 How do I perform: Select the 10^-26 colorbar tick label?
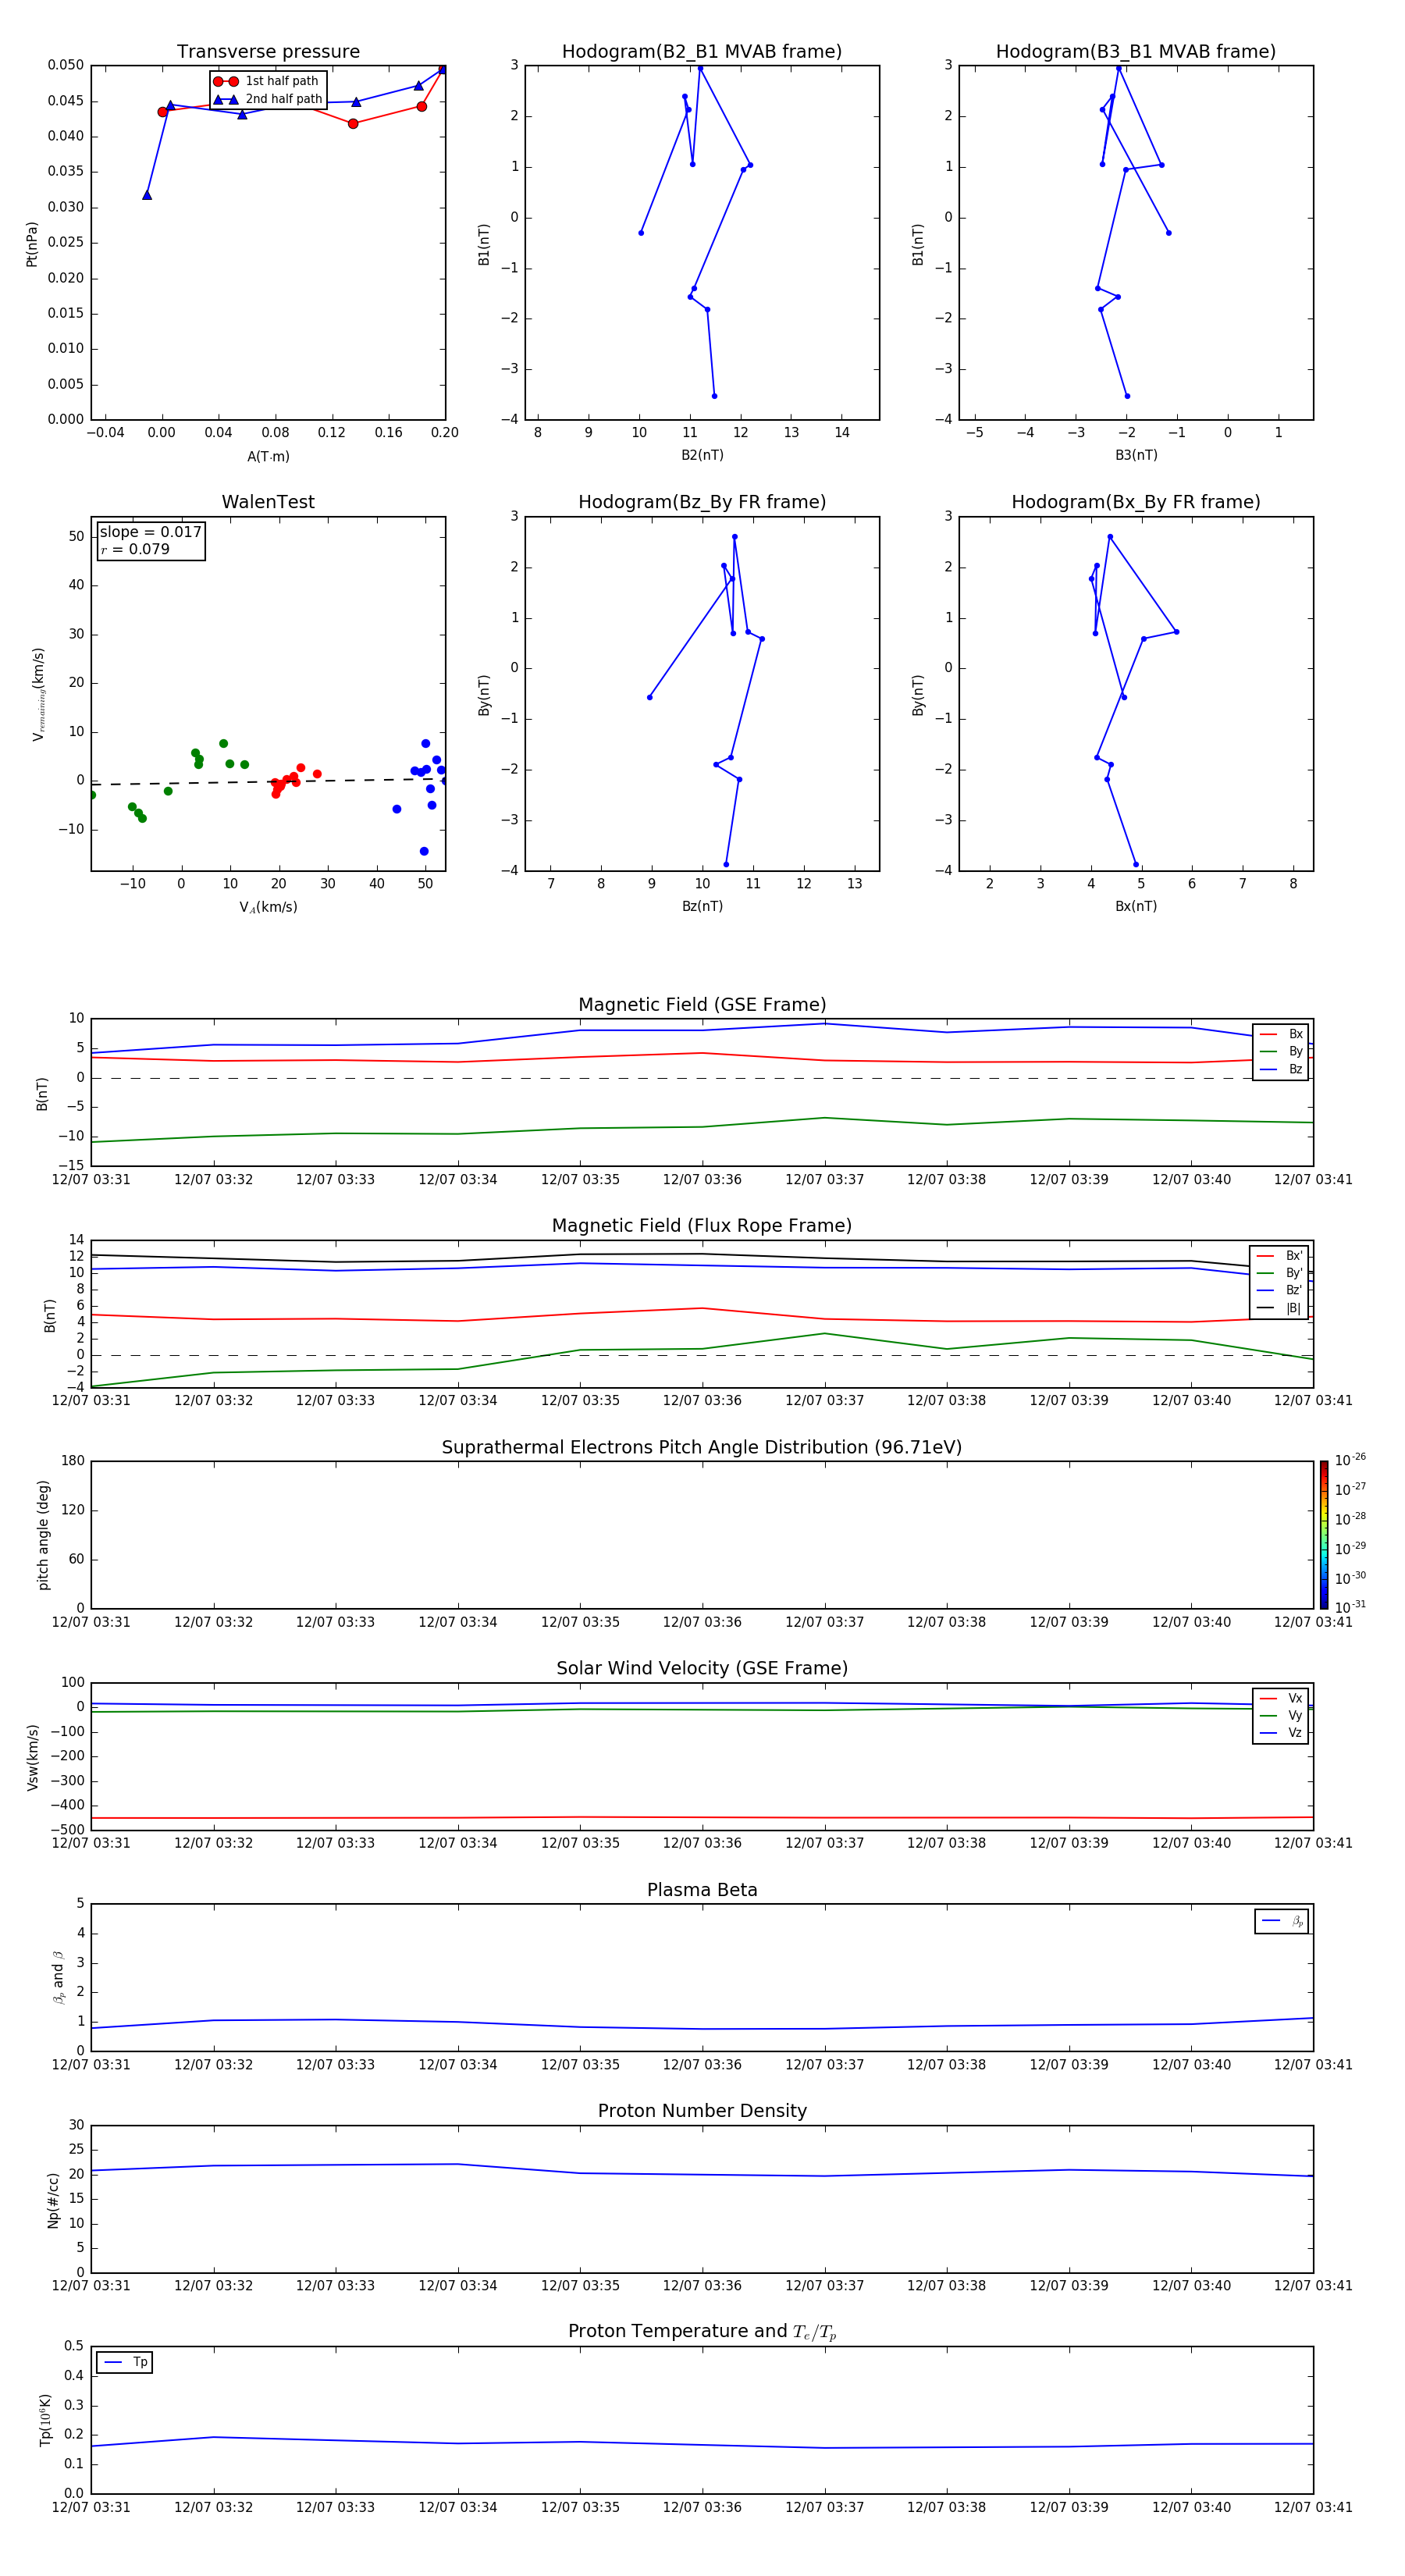[1350, 1460]
